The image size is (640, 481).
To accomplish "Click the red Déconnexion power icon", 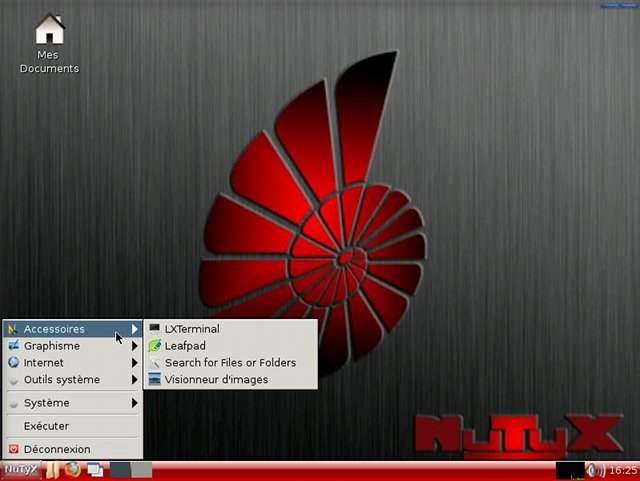I will pyautogui.click(x=13, y=449).
